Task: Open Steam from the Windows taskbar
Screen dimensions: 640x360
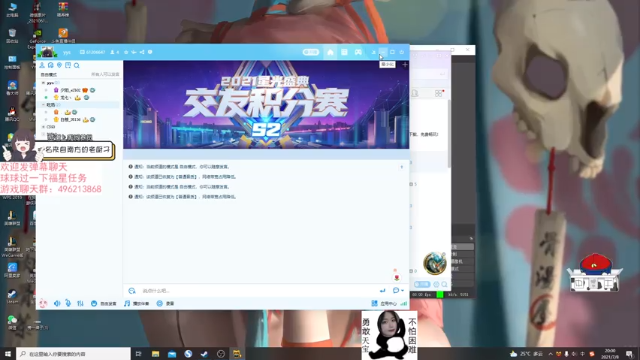Action: (x=204, y=354)
